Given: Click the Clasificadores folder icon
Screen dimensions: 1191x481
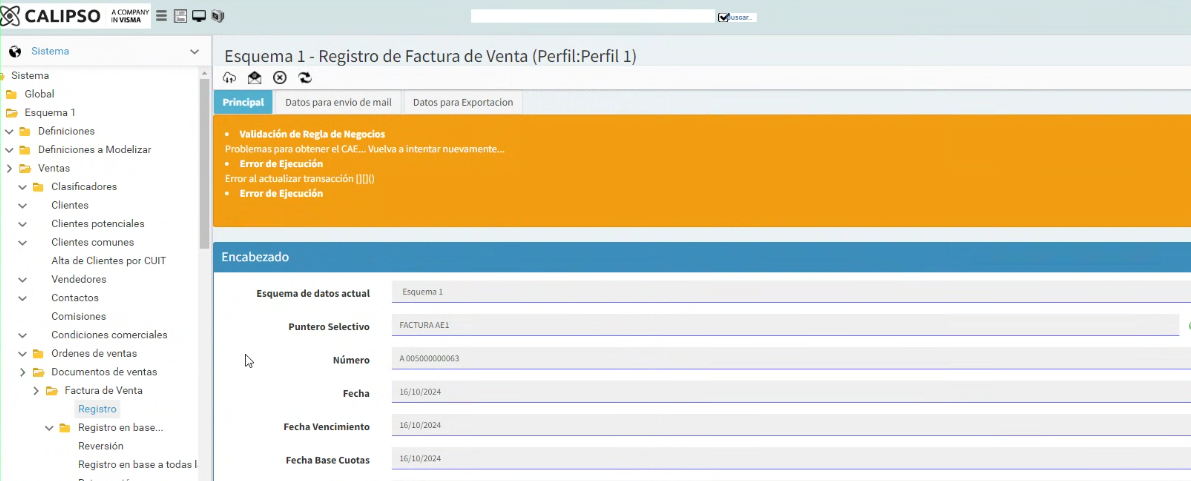Looking at the screenshot, I should tap(38, 187).
